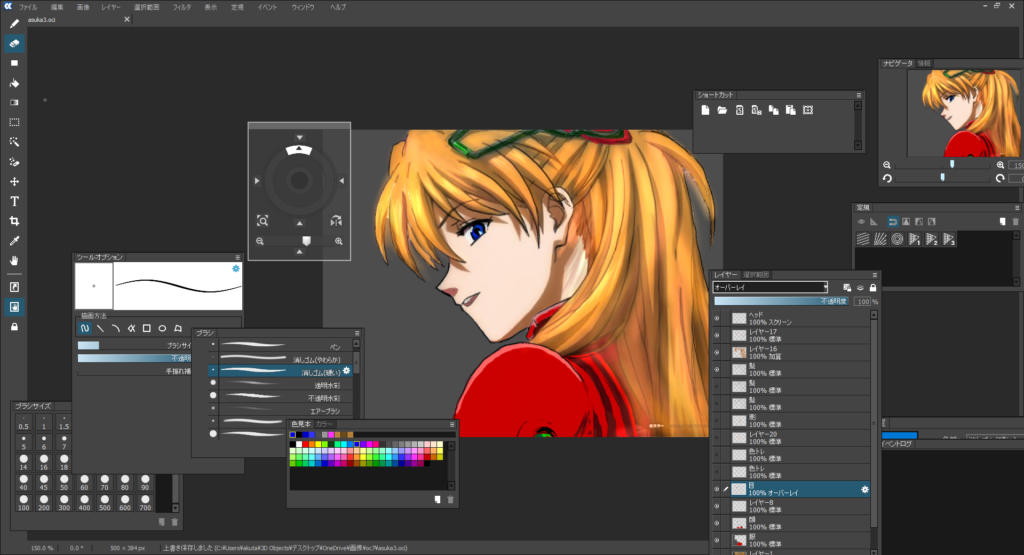Open the ショートカット panel options menu
The width and height of the screenshot is (1024, 555).
pos(859,95)
